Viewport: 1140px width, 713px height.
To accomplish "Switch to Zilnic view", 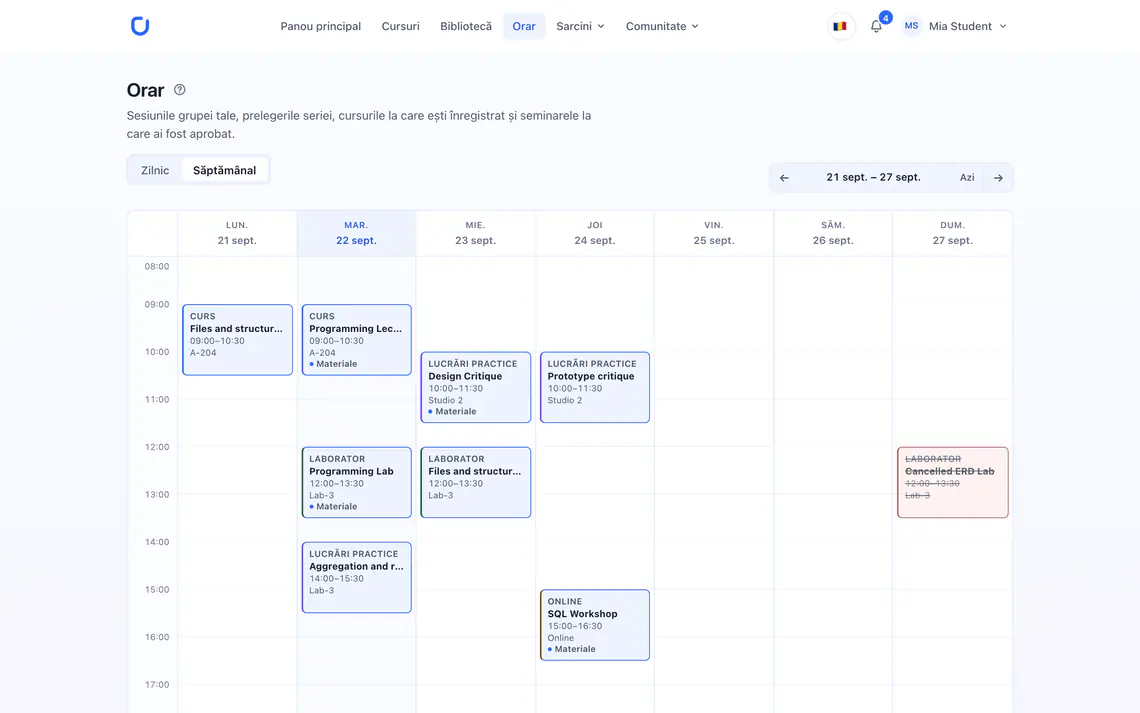I will click(155, 170).
